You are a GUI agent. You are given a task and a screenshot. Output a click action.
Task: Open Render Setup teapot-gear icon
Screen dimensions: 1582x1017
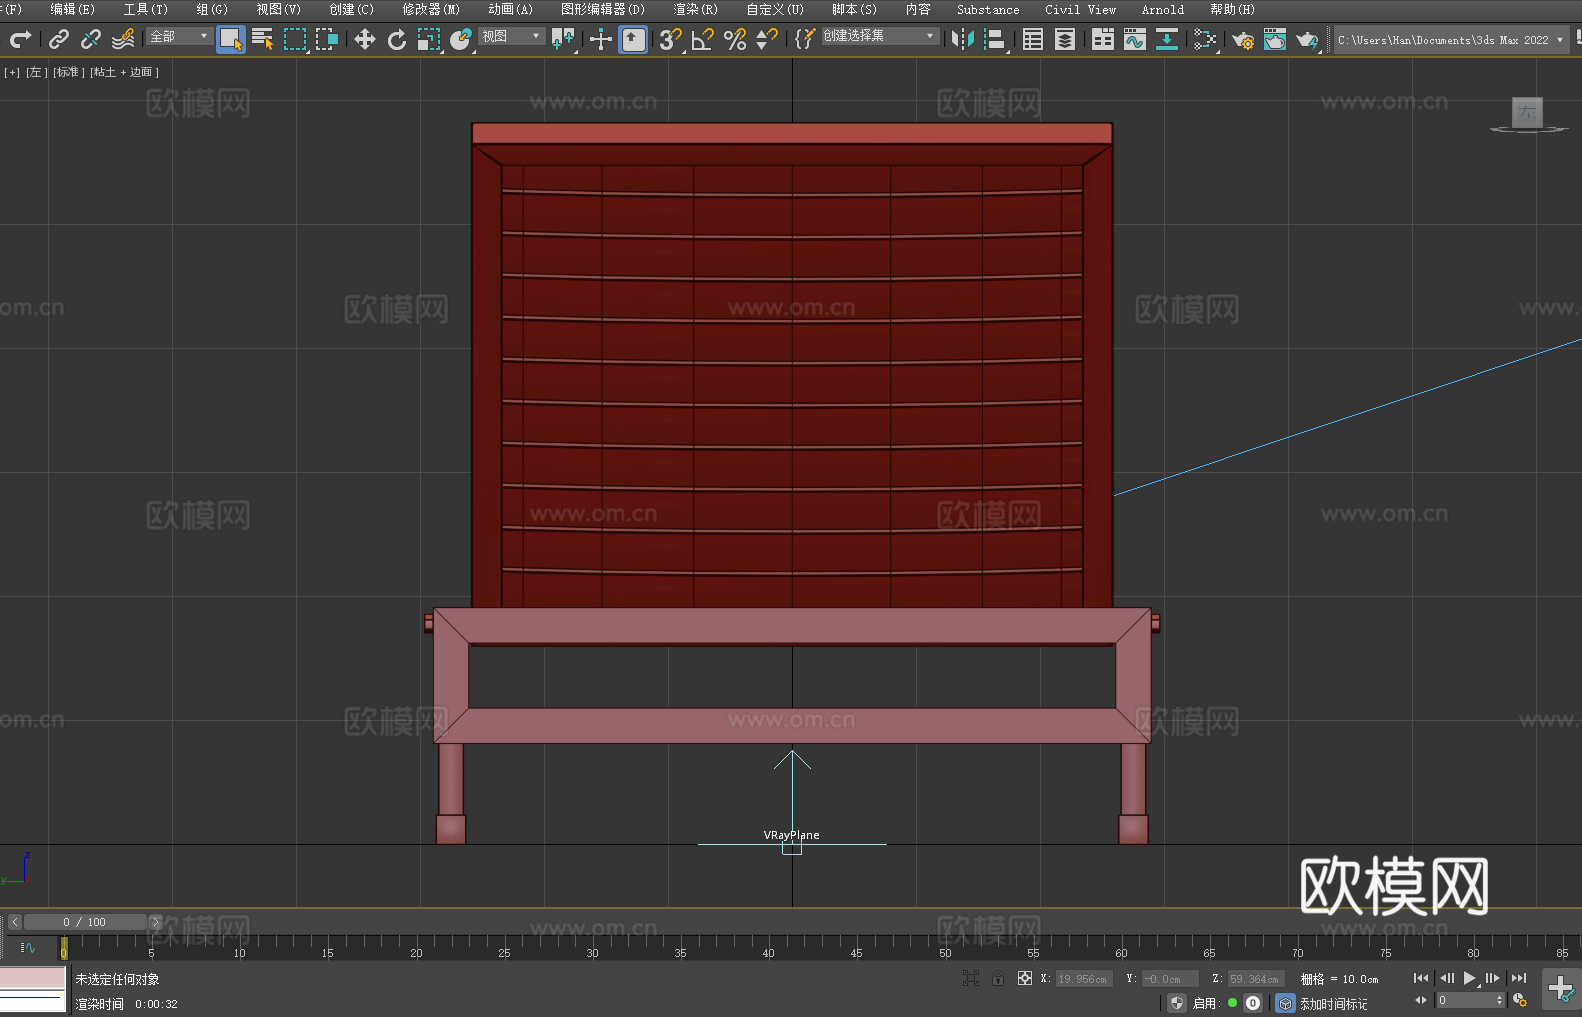1243,39
